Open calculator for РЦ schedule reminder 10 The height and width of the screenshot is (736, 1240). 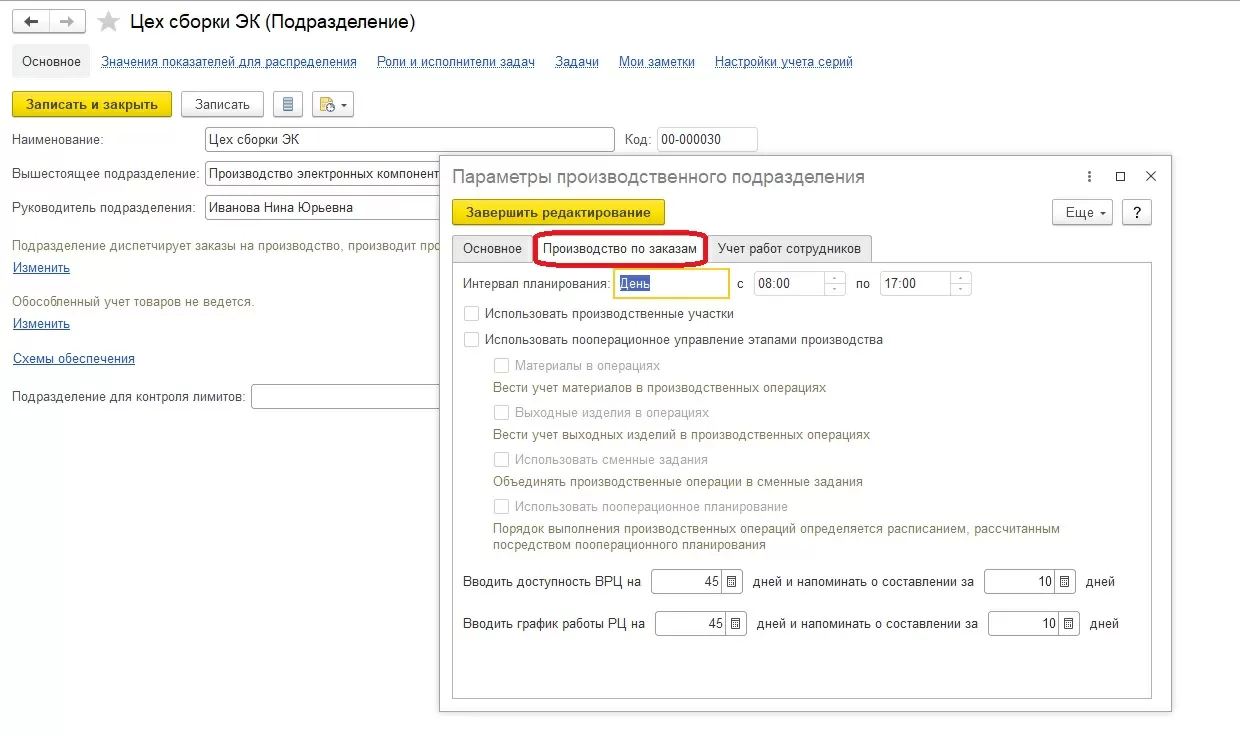tap(1069, 623)
